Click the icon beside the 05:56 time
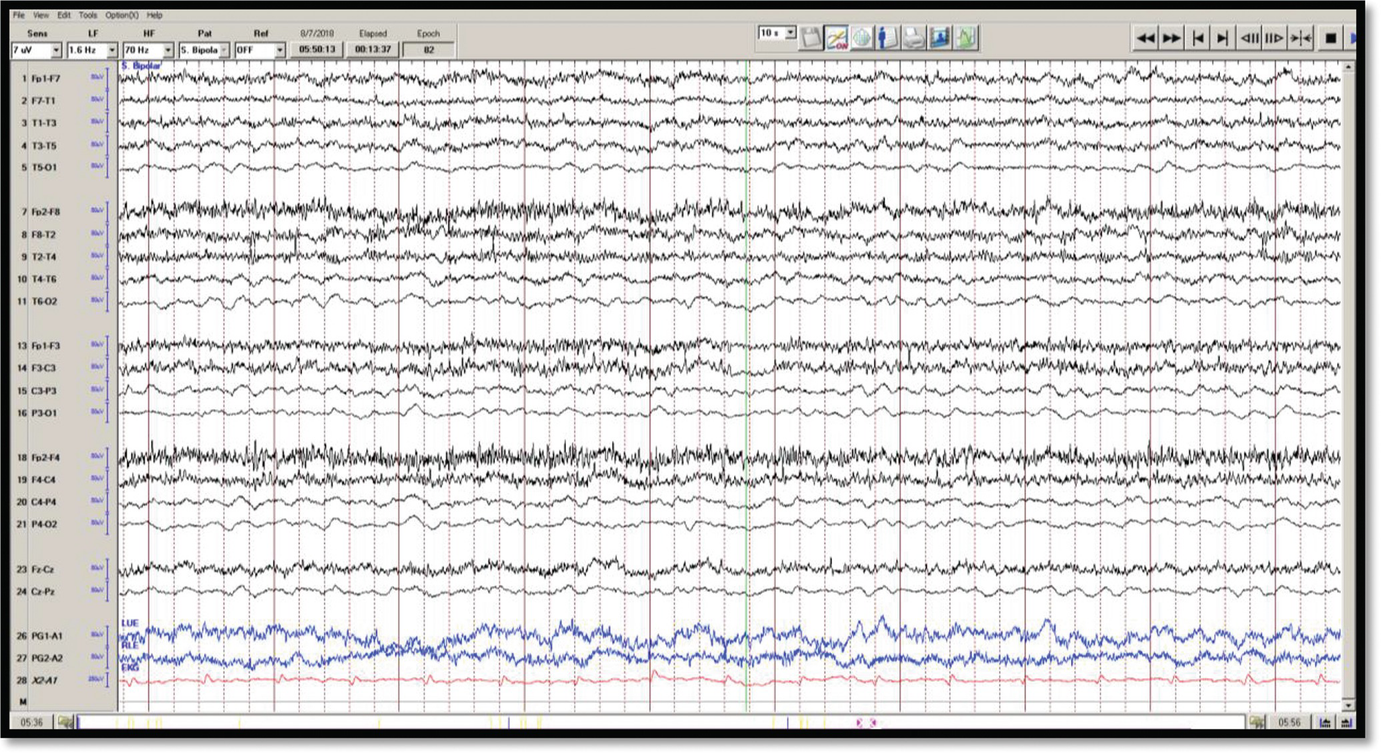The height and width of the screenshot is (755, 1382). (x=1258, y=722)
